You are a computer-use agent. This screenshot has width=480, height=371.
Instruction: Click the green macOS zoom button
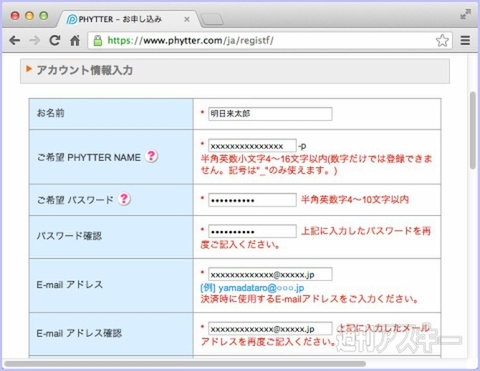(x=44, y=16)
